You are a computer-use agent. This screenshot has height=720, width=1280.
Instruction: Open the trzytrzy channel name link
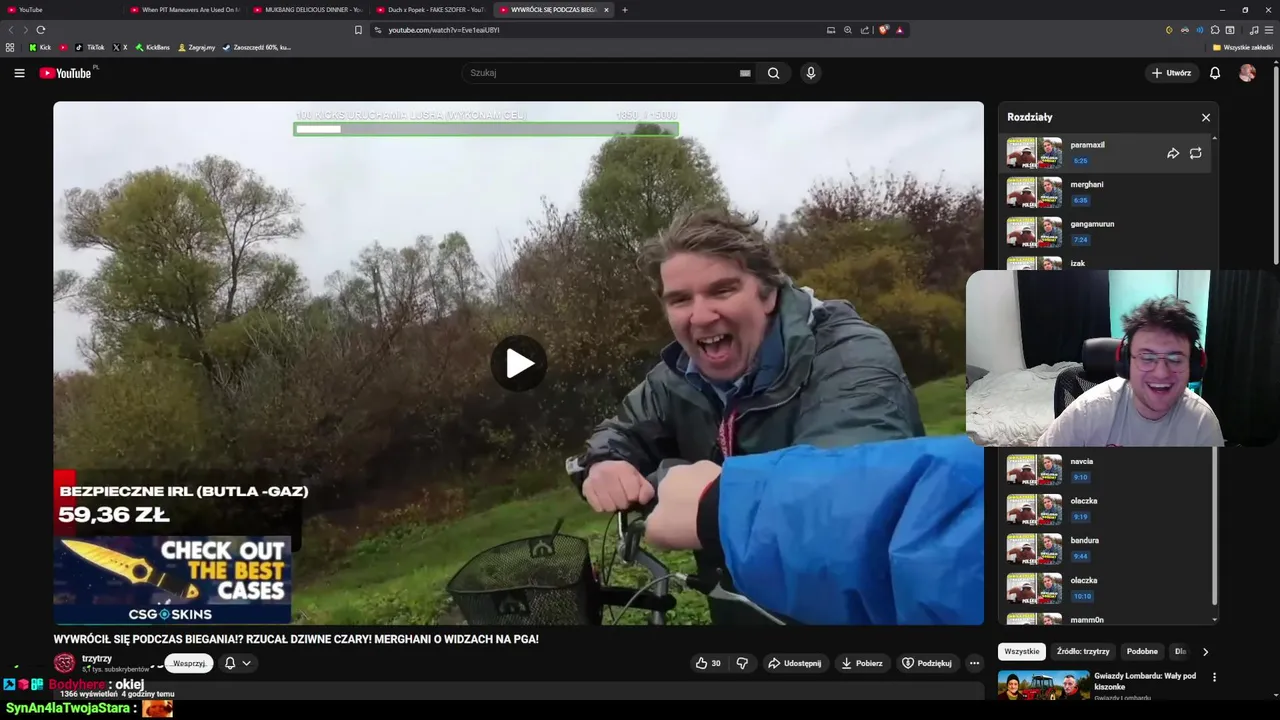(97, 659)
